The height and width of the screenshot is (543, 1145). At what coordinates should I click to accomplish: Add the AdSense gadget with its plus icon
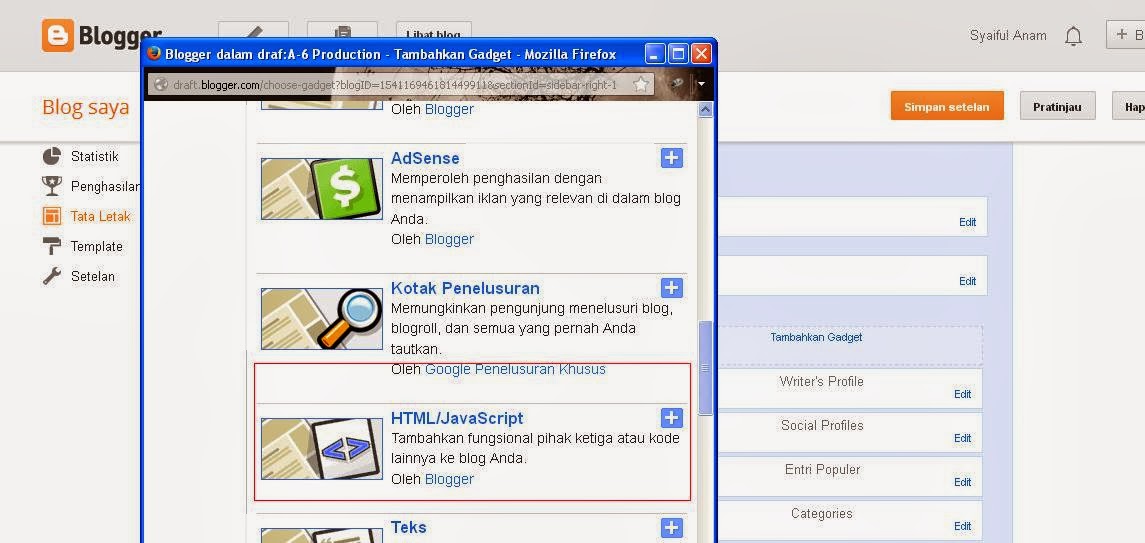click(x=672, y=158)
